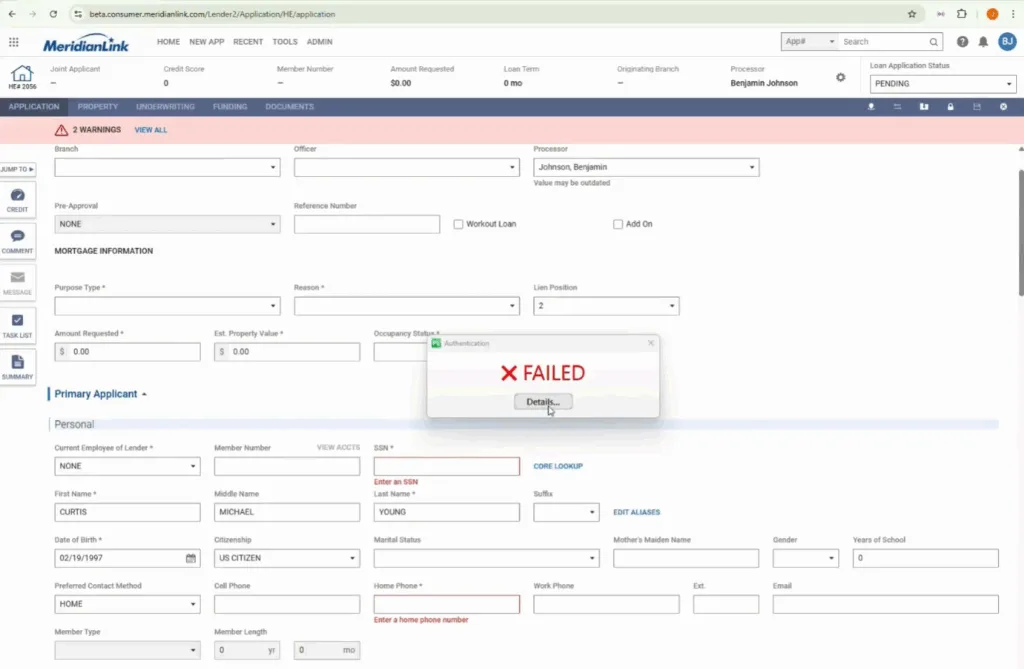Open the Pre-Approval dropdown set to NONE
1024x669 pixels.
(x=166, y=224)
